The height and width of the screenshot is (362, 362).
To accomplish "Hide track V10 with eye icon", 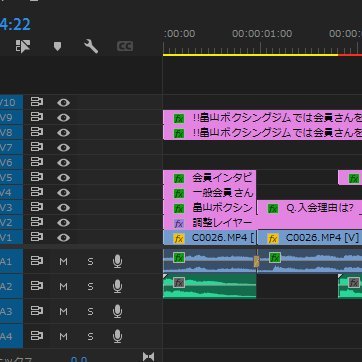I will point(63,102).
